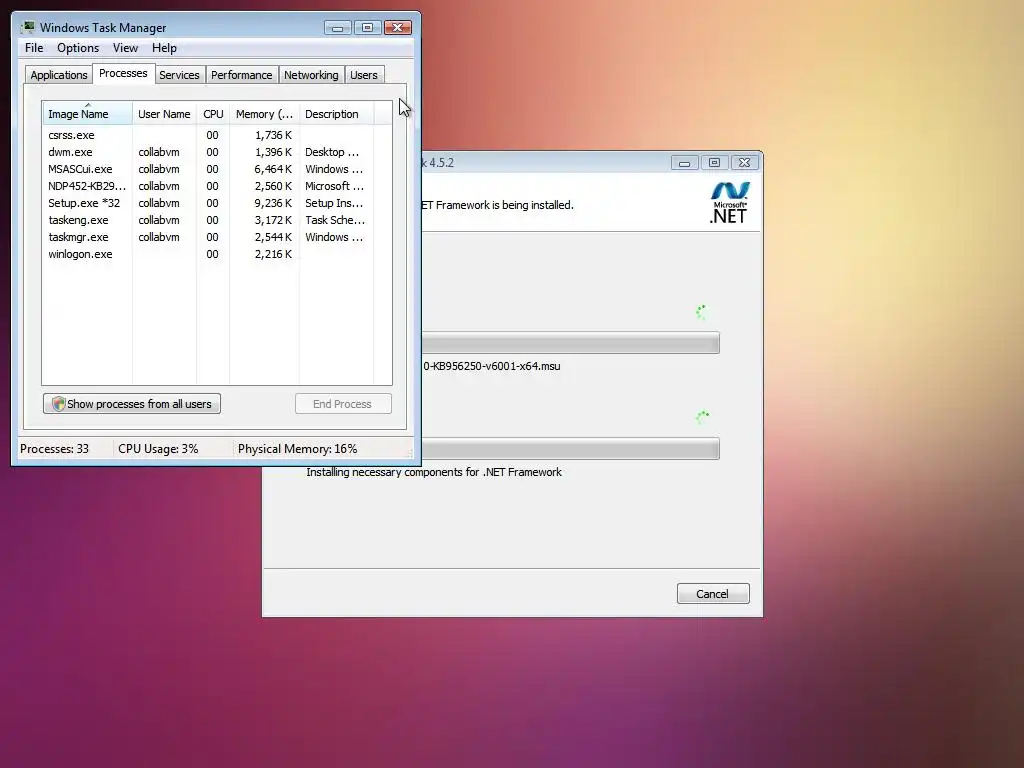The width and height of the screenshot is (1024, 768).
Task: Minimize the Windows Task Manager window
Action: pos(337,27)
